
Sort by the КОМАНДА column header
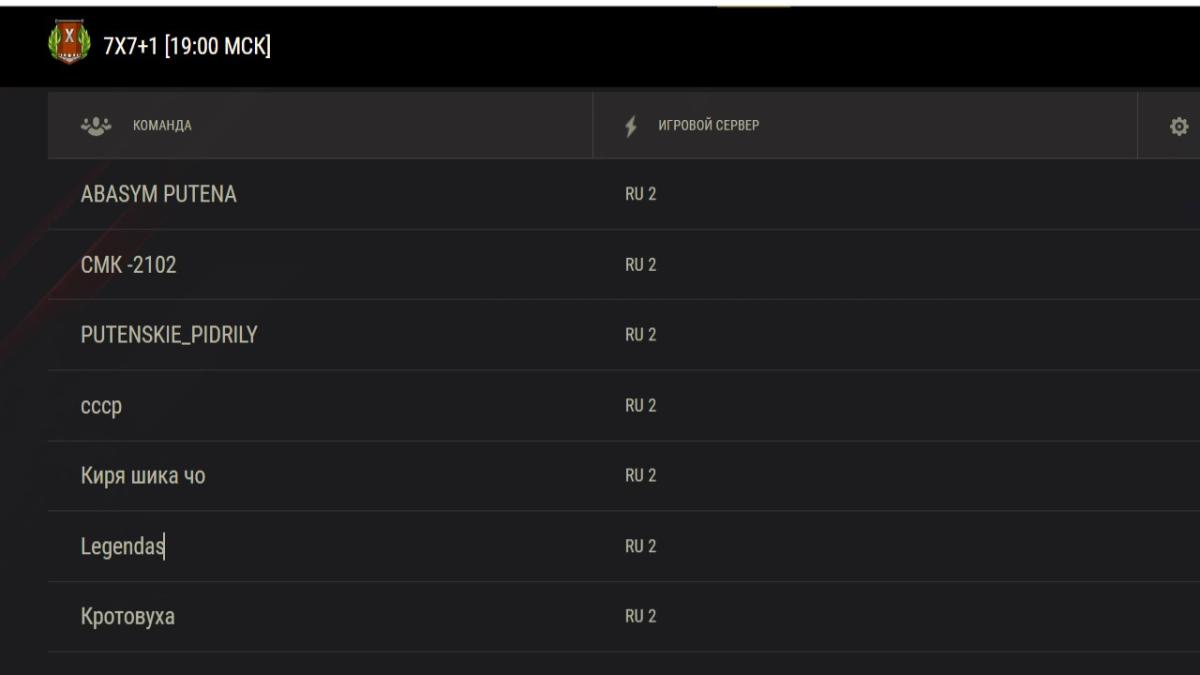pos(162,126)
